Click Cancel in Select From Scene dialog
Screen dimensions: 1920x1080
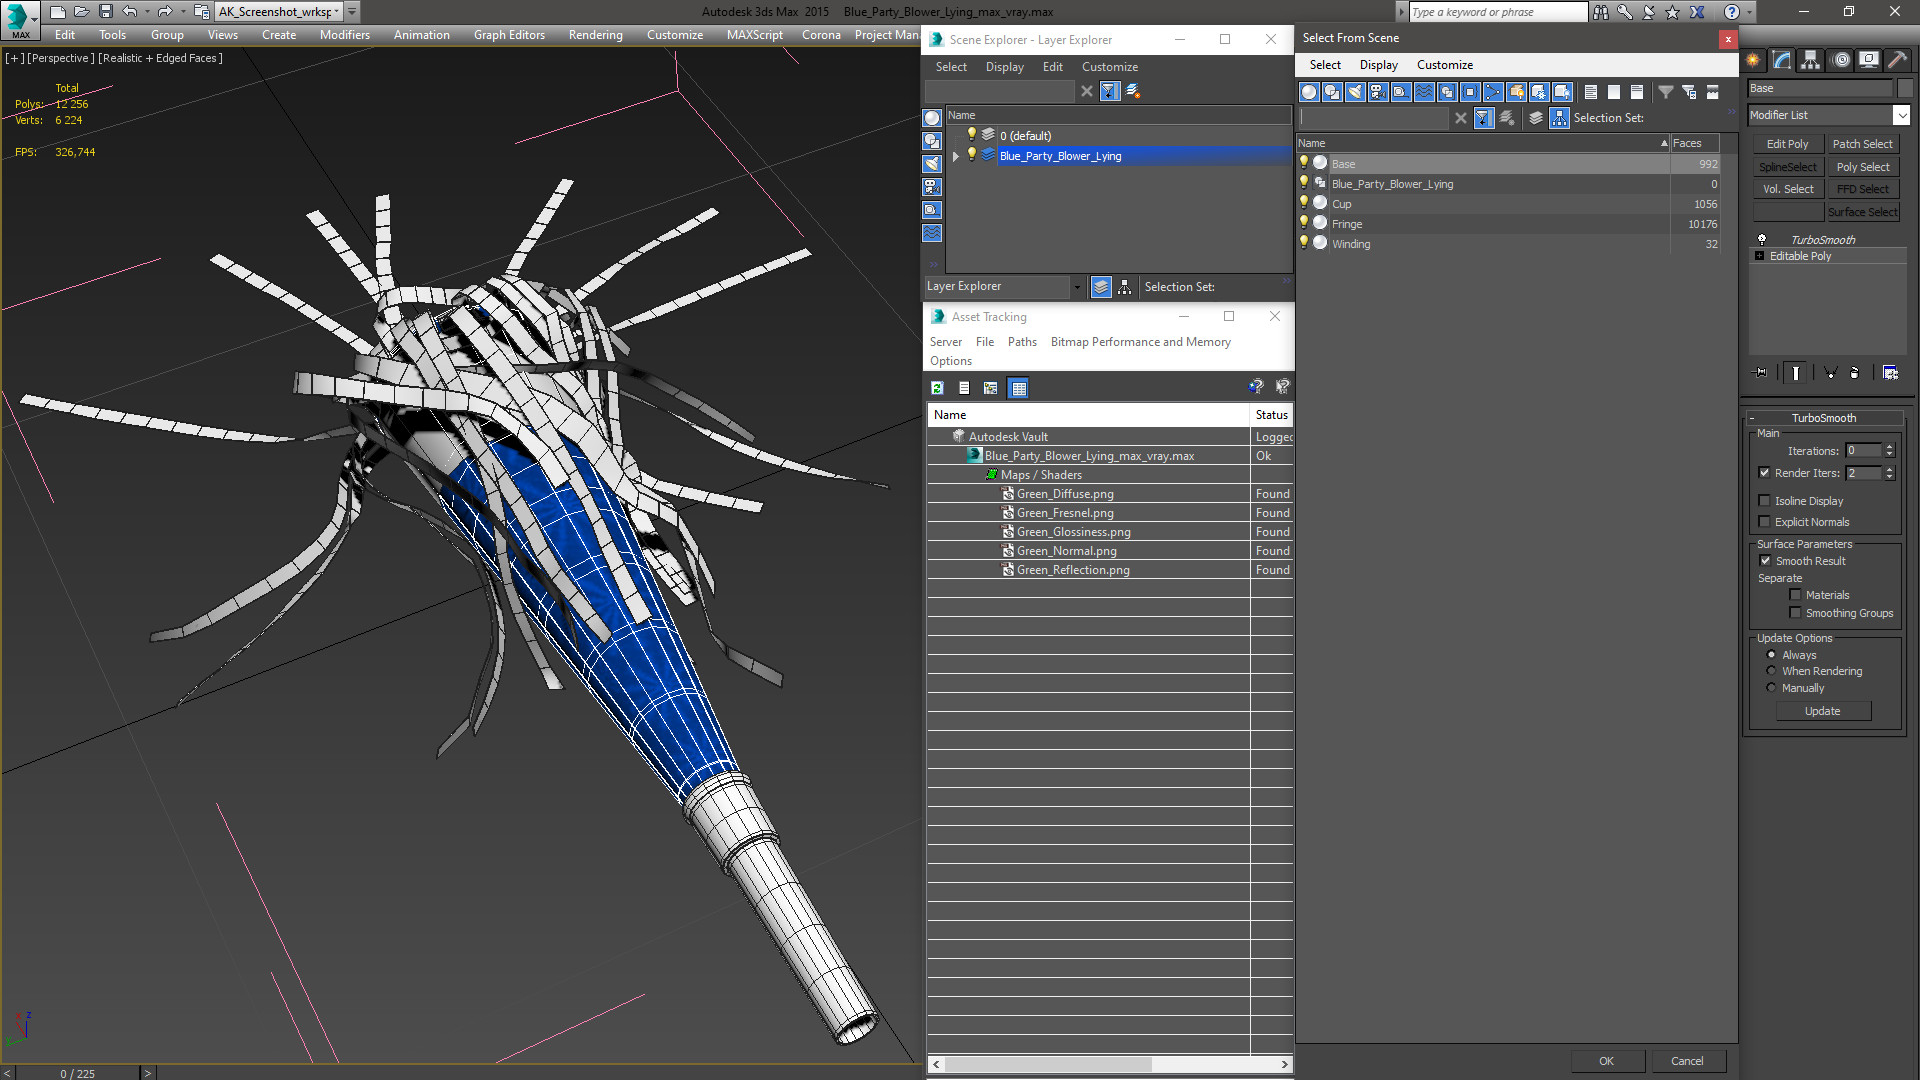pos(1687,1061)
